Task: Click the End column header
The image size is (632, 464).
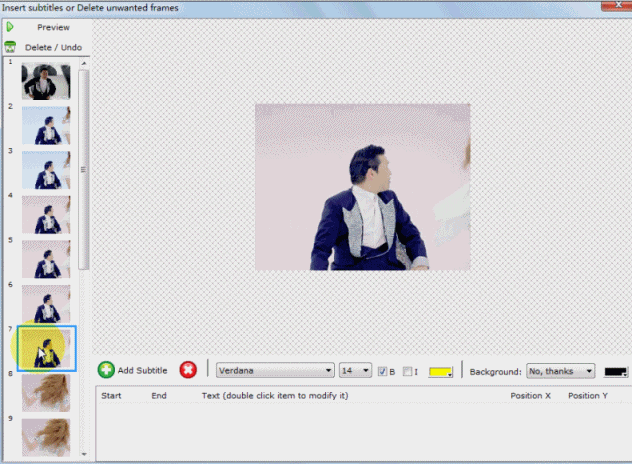Action: point(159,395)
